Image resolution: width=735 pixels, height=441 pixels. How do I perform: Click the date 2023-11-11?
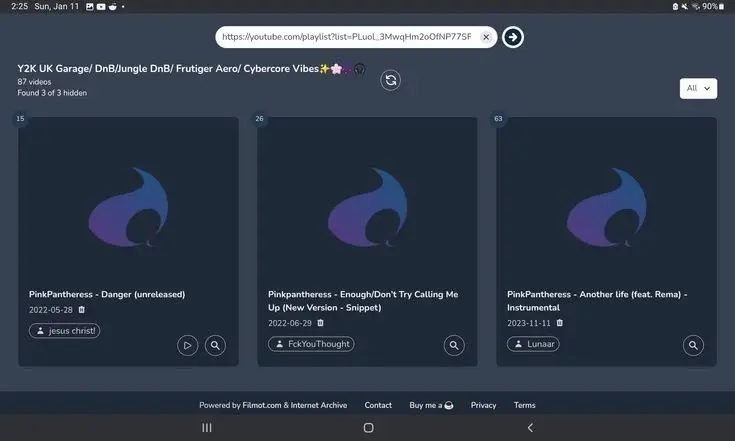tap(529, 323)
